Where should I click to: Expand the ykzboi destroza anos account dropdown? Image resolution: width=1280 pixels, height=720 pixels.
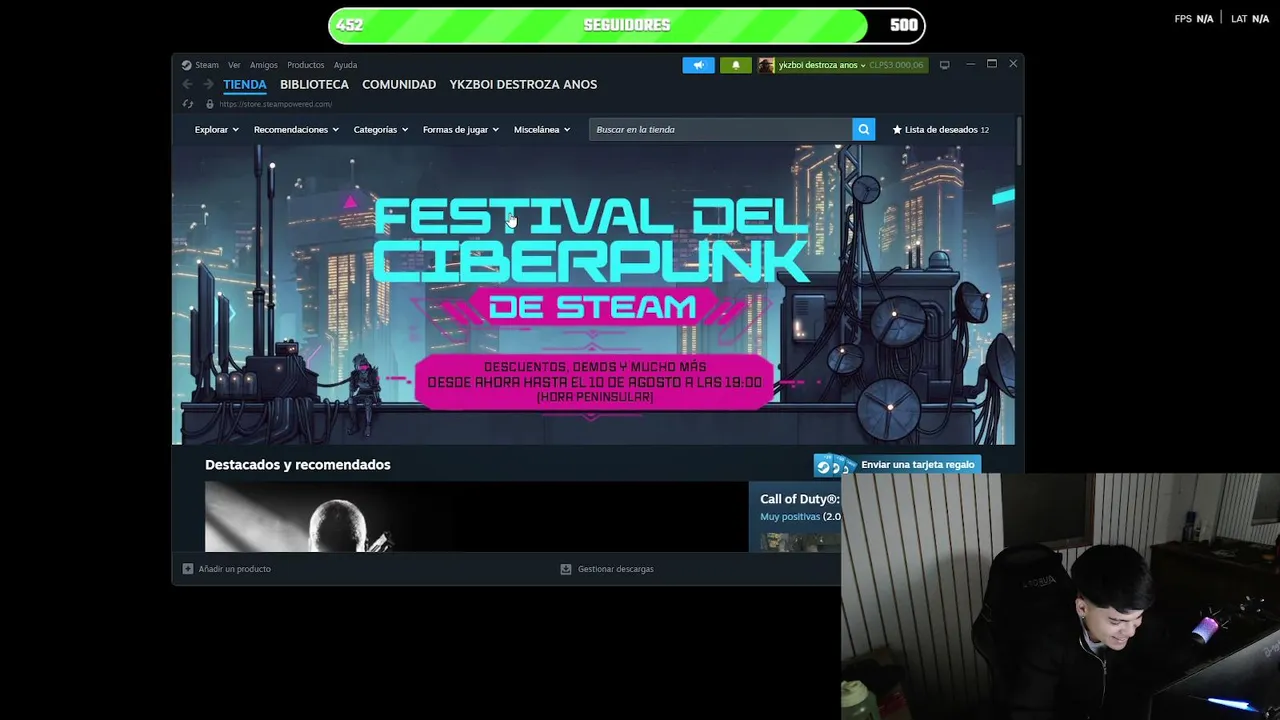(x=821, y=65)
